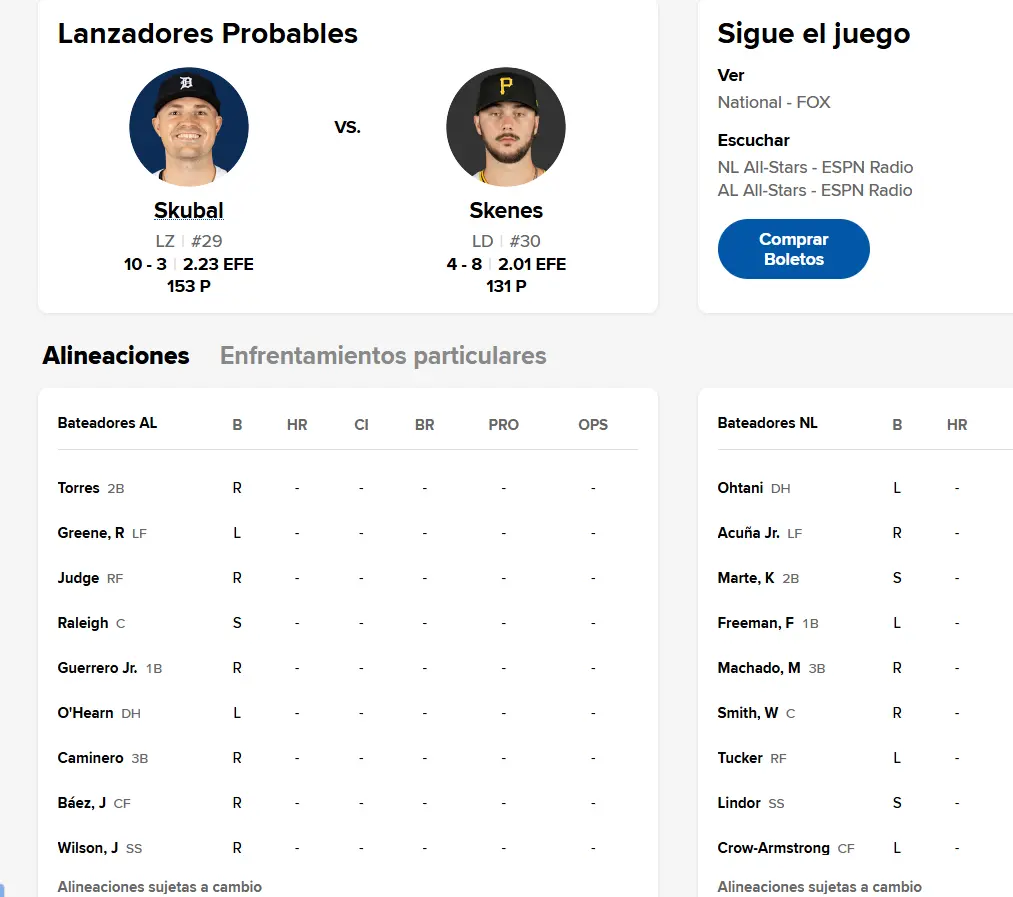The image size is (1013, 897).
Task: Click the Skubal pitcher name link
Action: [189, 211]
